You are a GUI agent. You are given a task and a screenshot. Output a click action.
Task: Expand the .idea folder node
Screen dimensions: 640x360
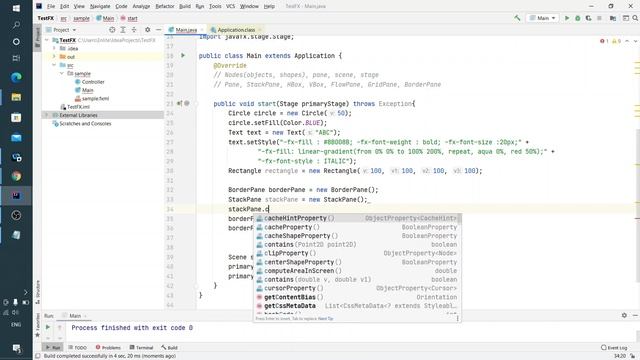tap(54, 48)
